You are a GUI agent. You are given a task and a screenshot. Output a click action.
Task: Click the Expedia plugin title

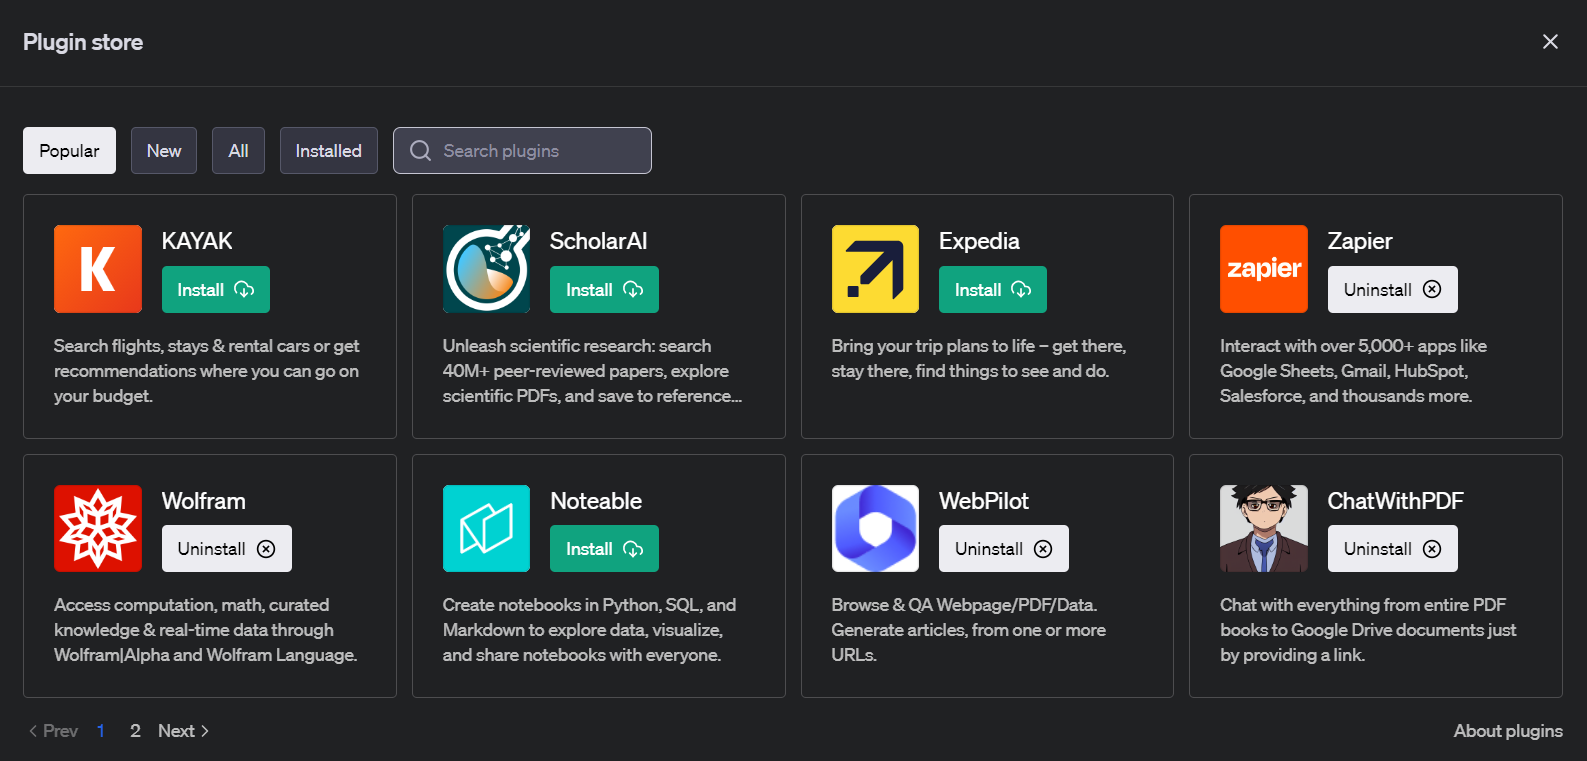pos(979,241)
